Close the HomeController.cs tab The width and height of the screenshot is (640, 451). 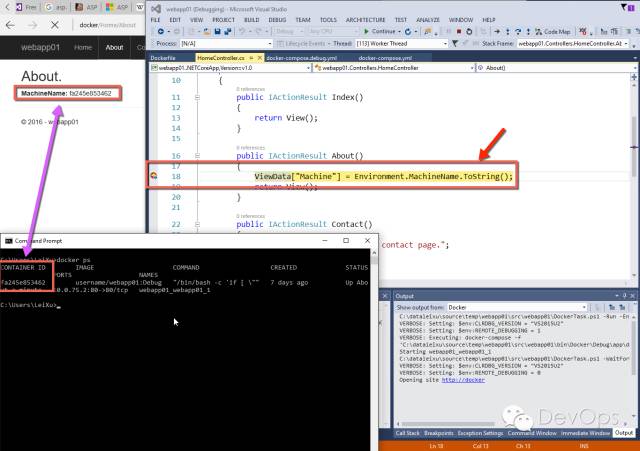point(260,58)
